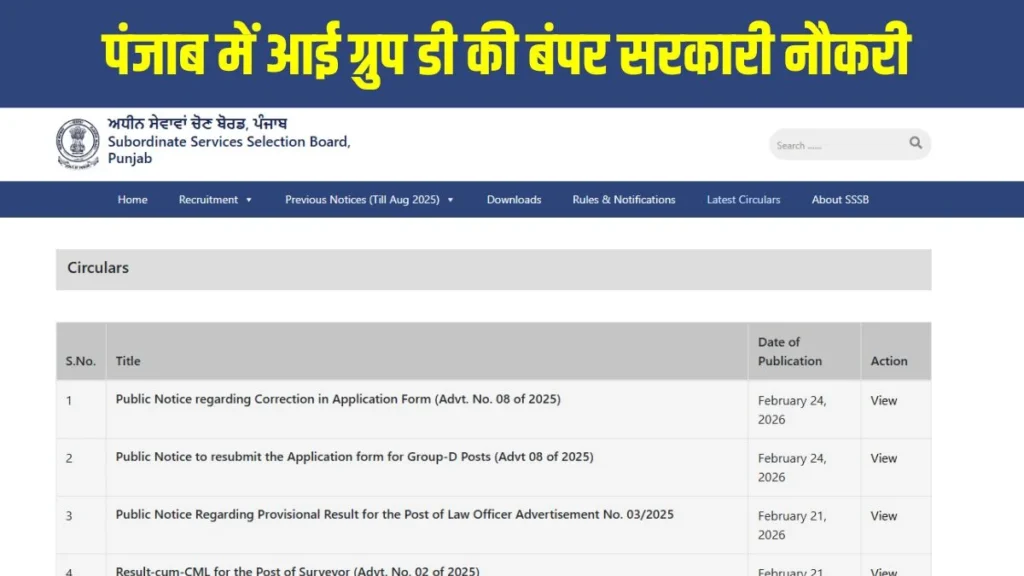Go to the About SSSB page
Viewport: 1024px width, 576px height.
pos(839,200)
